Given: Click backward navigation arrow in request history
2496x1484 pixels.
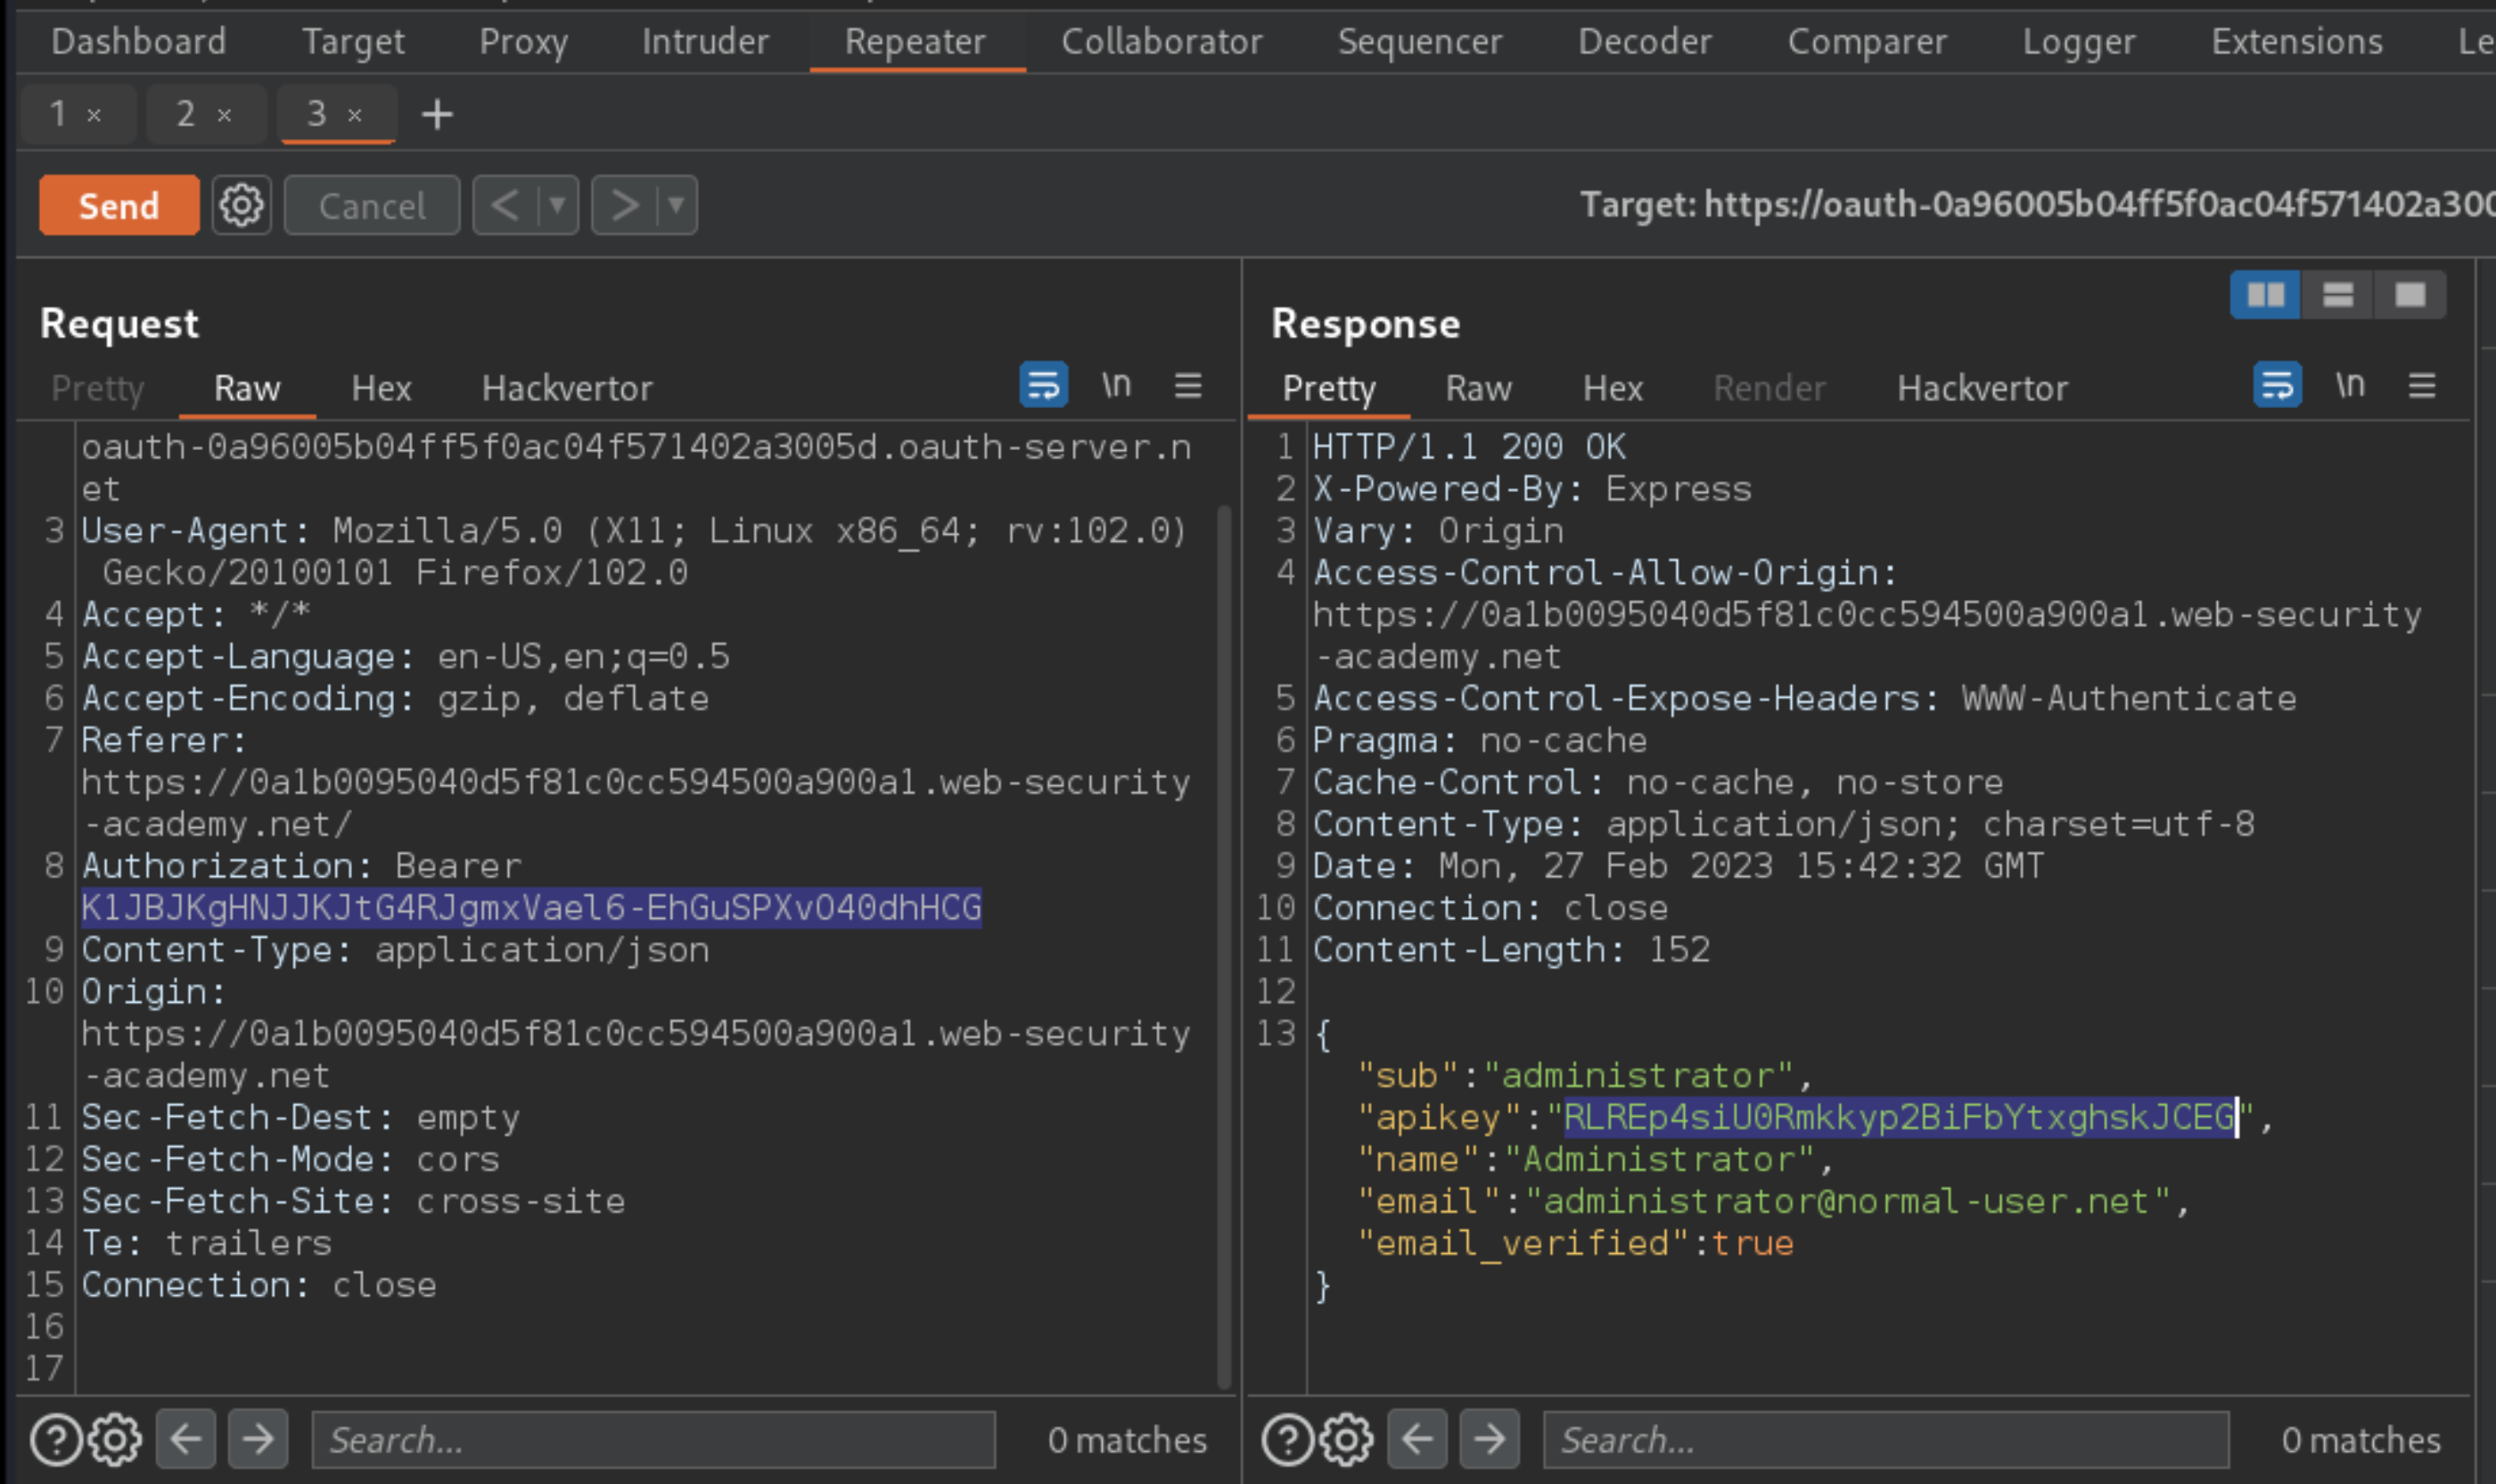Looking at the screenshot, I should pos(507,207).
